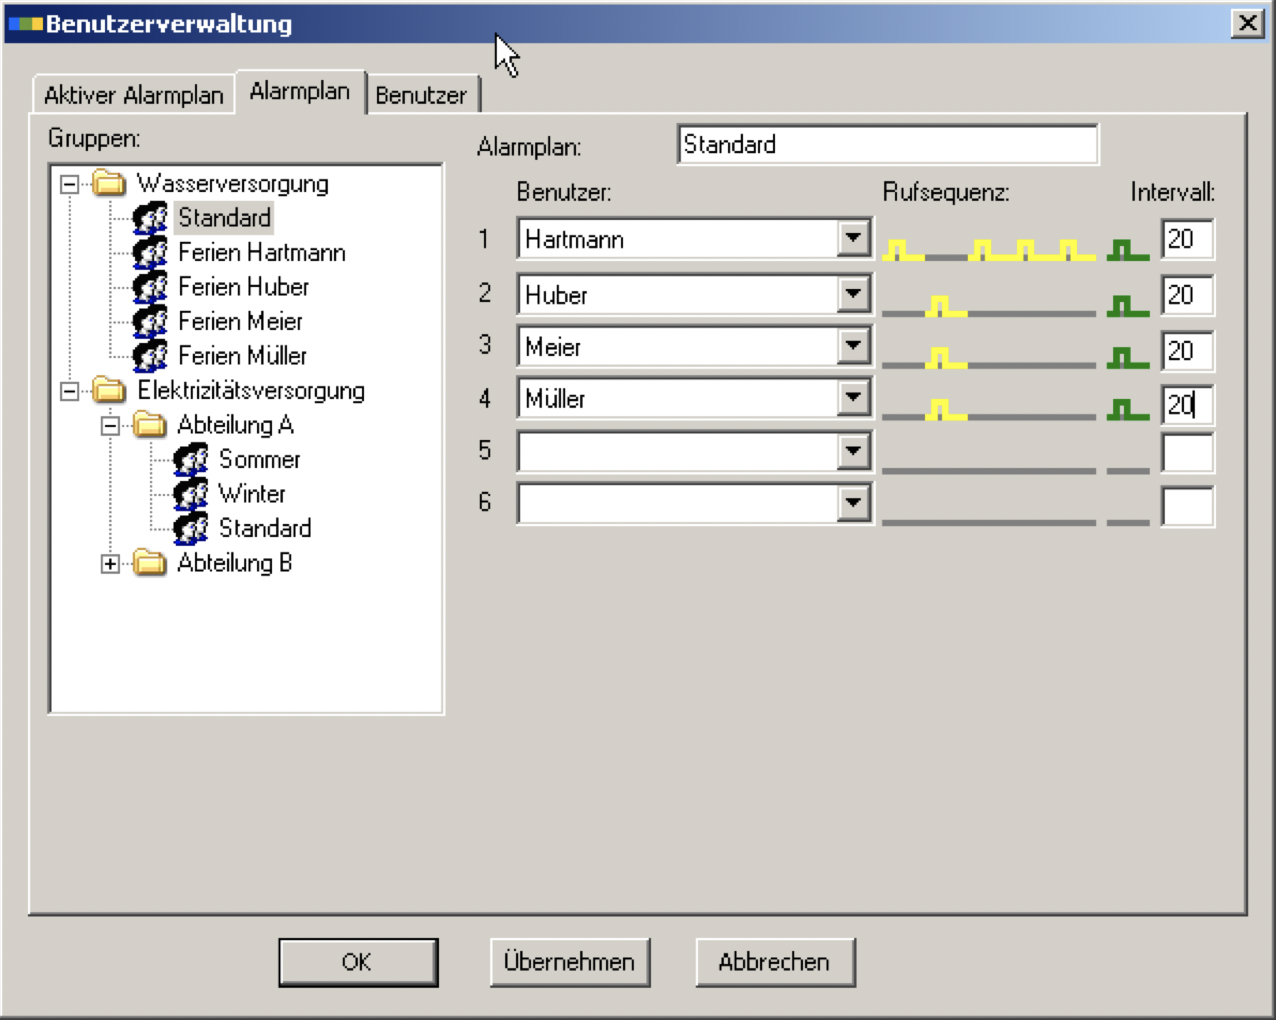Click the Abbrechen button
1282x1024 pixels.
775,962
